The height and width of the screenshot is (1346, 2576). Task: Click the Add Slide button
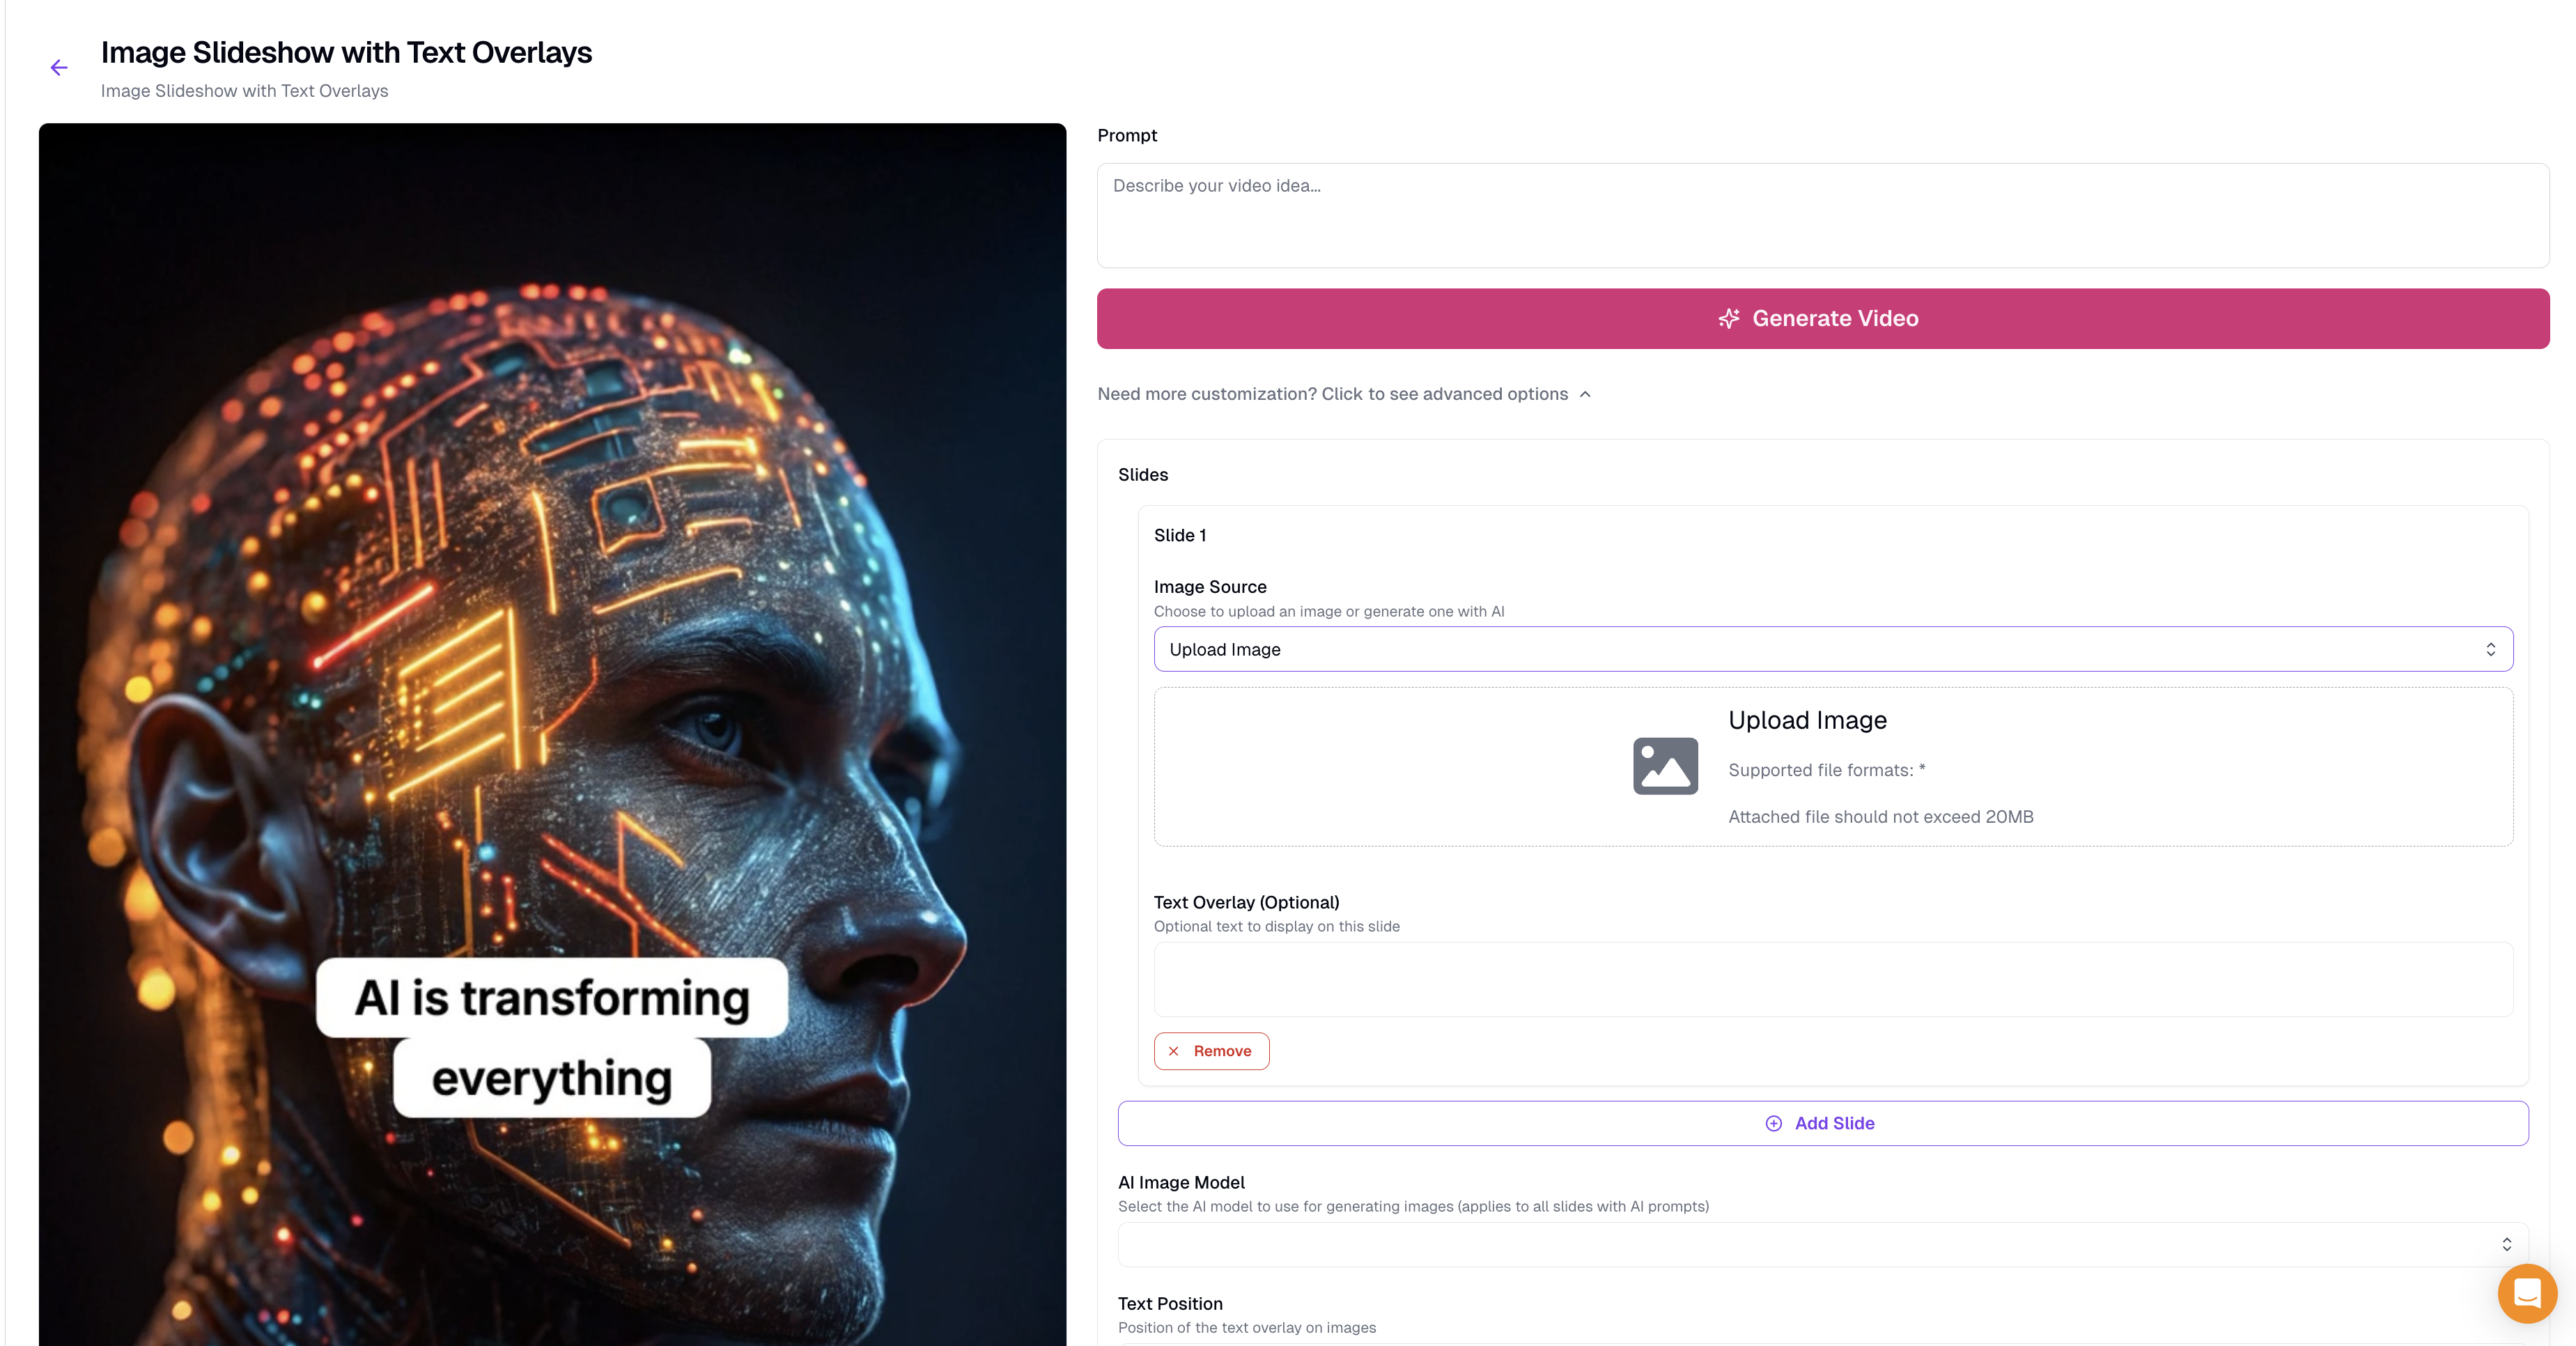(1823, 1123)
